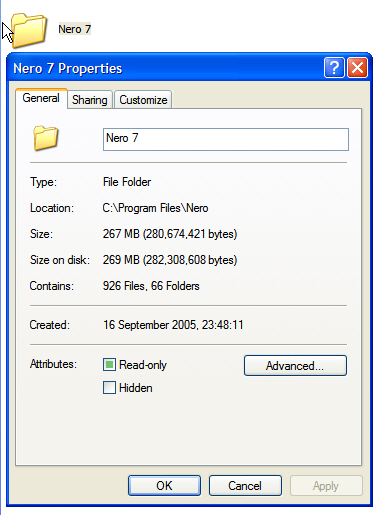Switch to the General tab
Screen dimensions: 378x515
41,98
